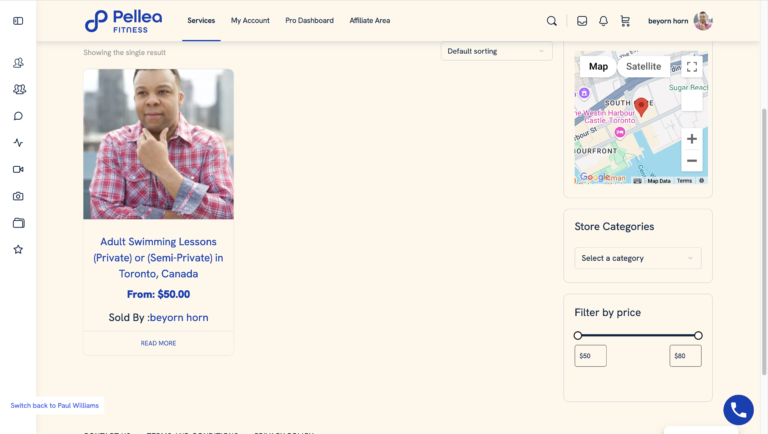
Task: Open the My Account menu
Action: [x=250, y=21]
